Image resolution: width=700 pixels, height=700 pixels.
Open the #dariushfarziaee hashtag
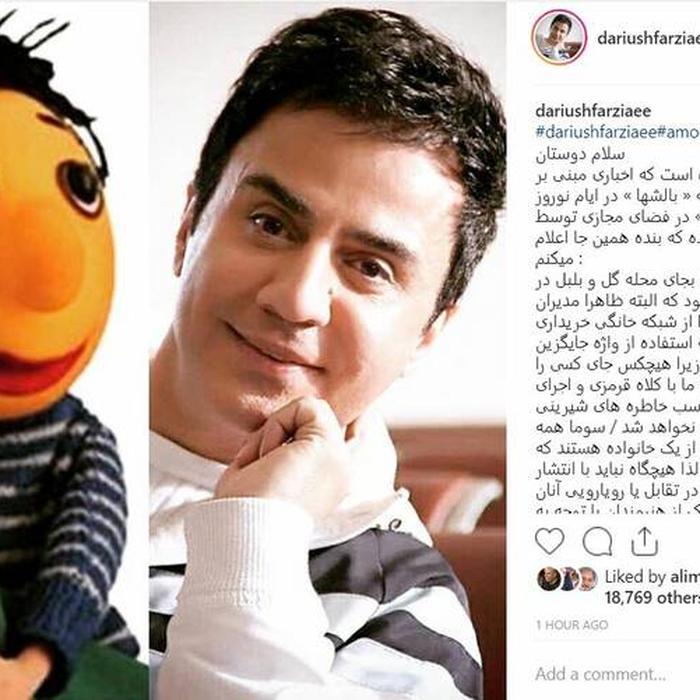[x=596, y=133]
